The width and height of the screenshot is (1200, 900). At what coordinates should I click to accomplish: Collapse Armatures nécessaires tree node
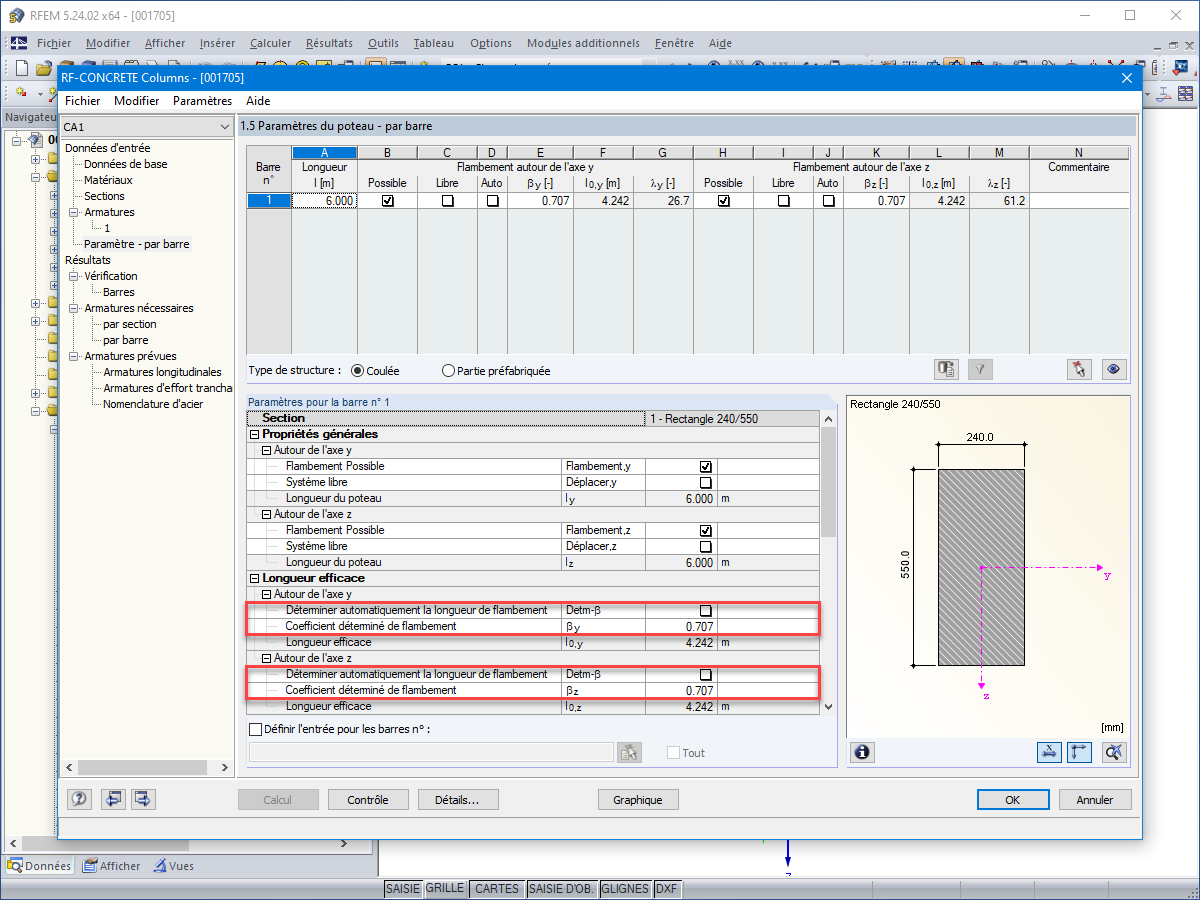73,308
